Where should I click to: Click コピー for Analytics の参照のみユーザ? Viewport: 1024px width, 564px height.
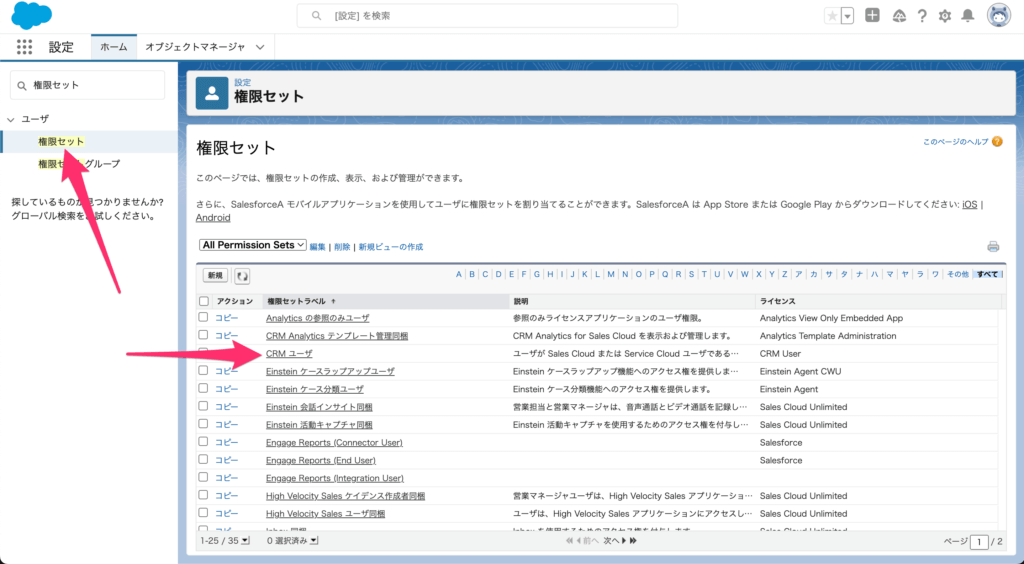point(227,318)
